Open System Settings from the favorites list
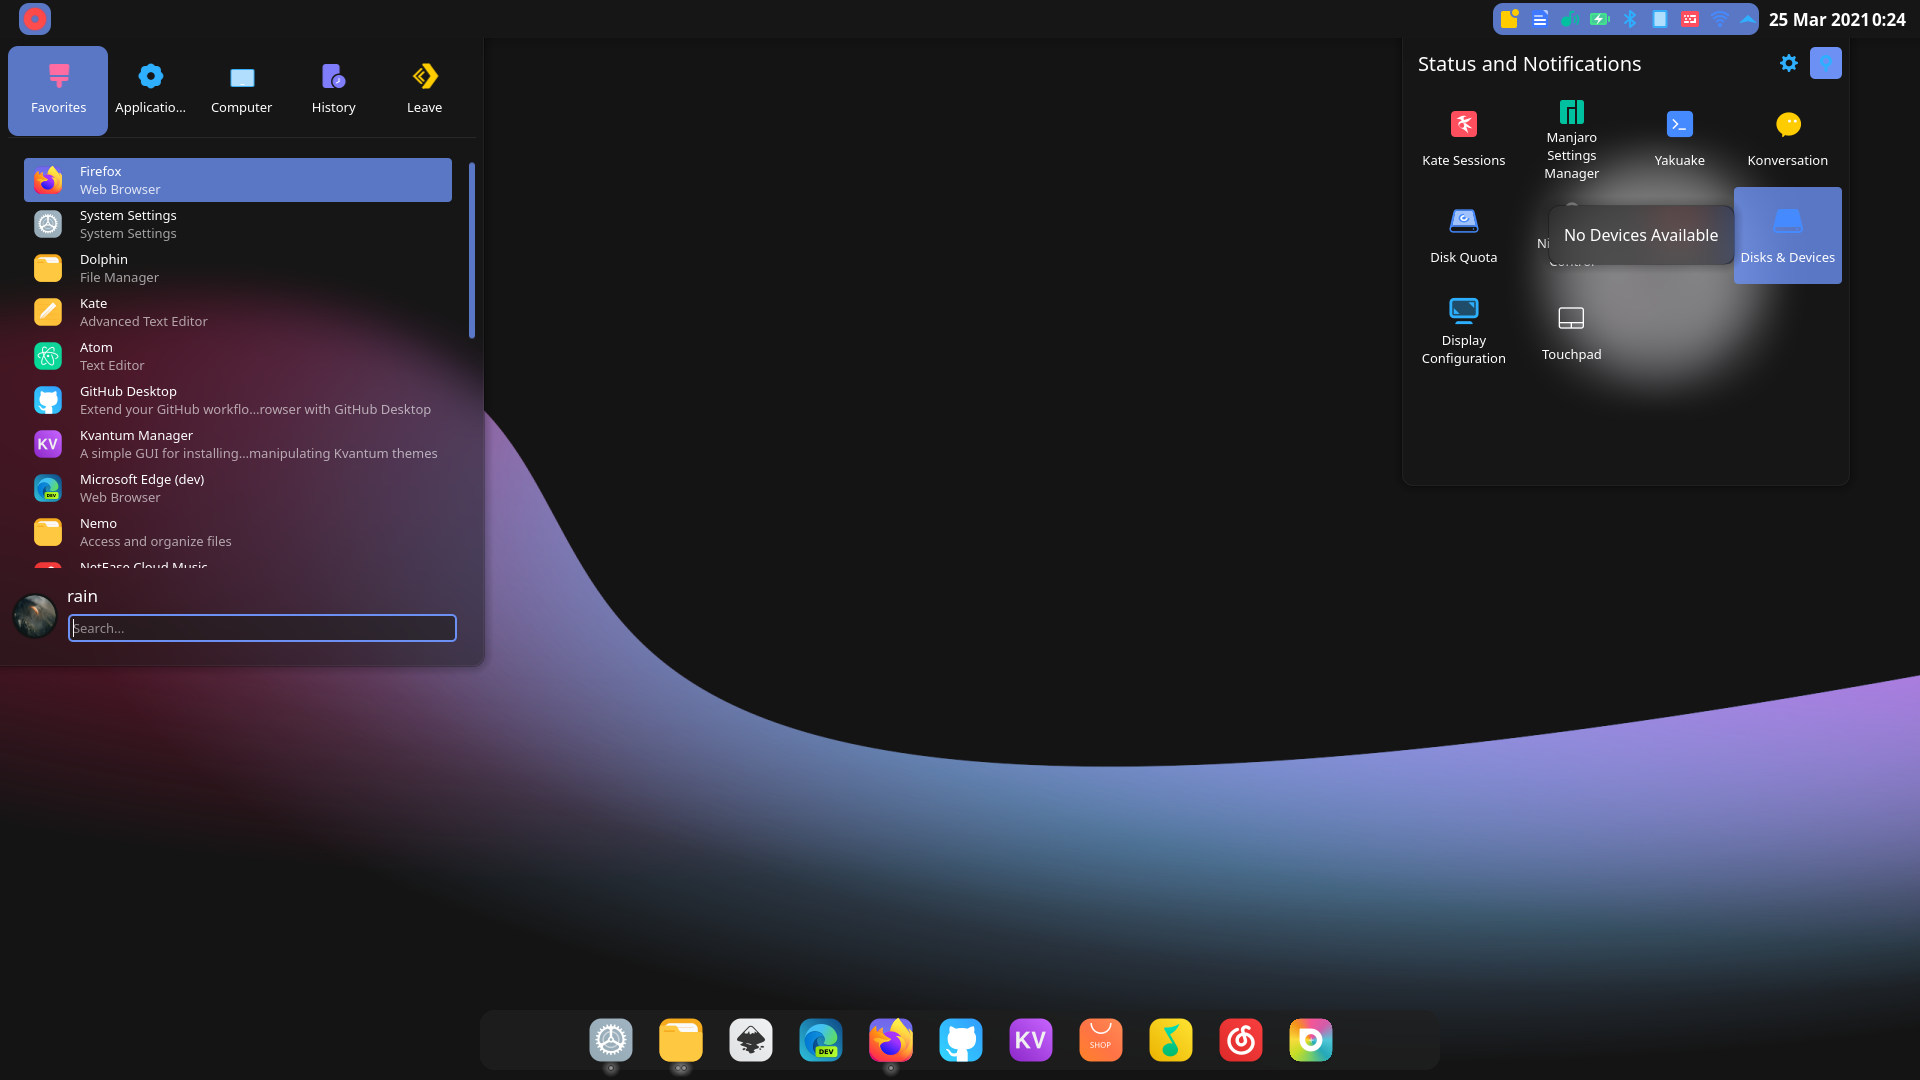The width and height of the screenshot is (1920, 1080). pos(238,224)
